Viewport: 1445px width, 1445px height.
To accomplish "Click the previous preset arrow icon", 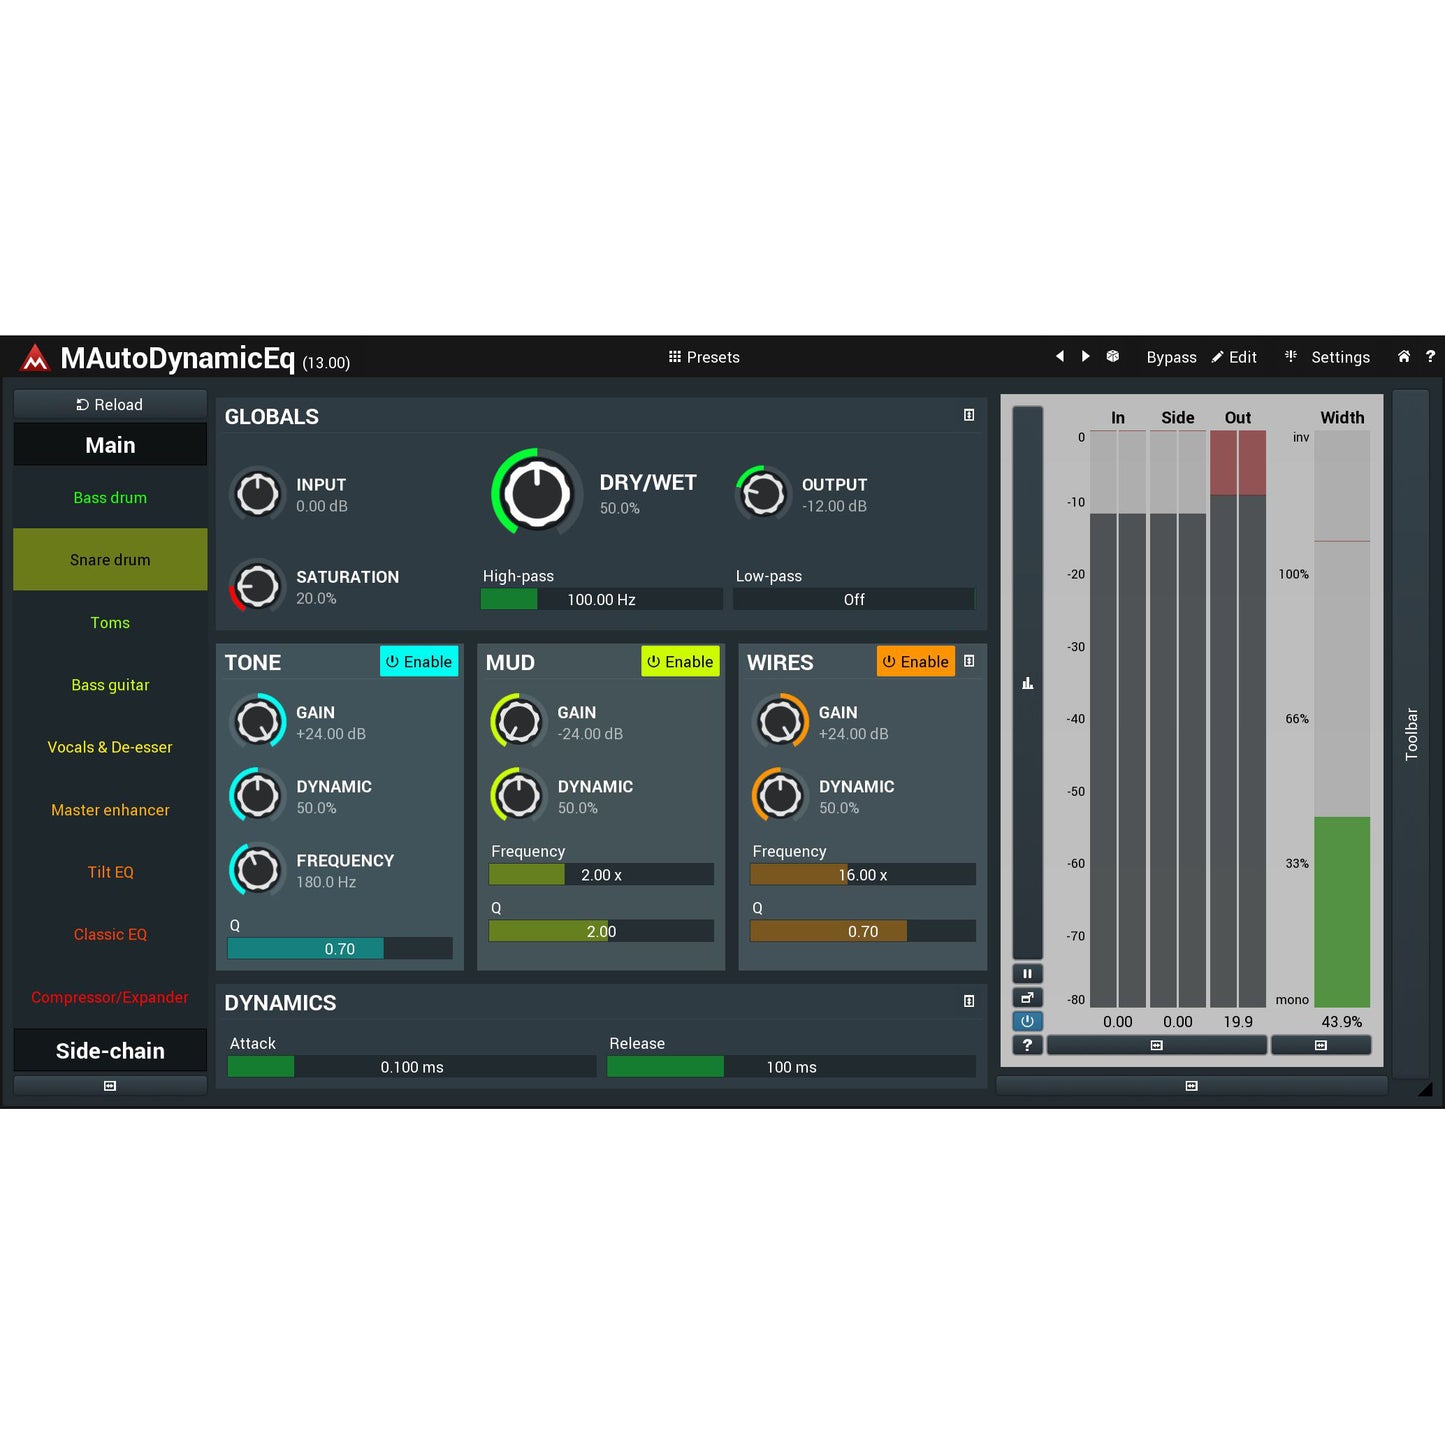I will 1060,357.
